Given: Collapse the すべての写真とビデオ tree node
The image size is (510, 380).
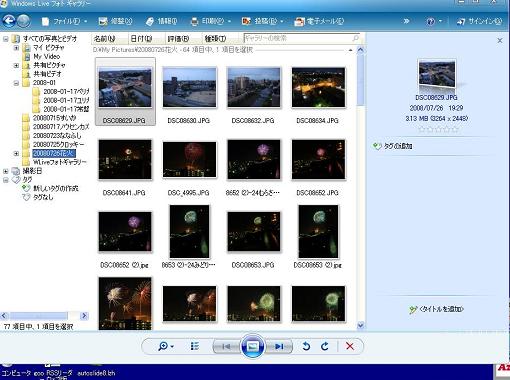Looking at the screenshot, I should (6, 39).
